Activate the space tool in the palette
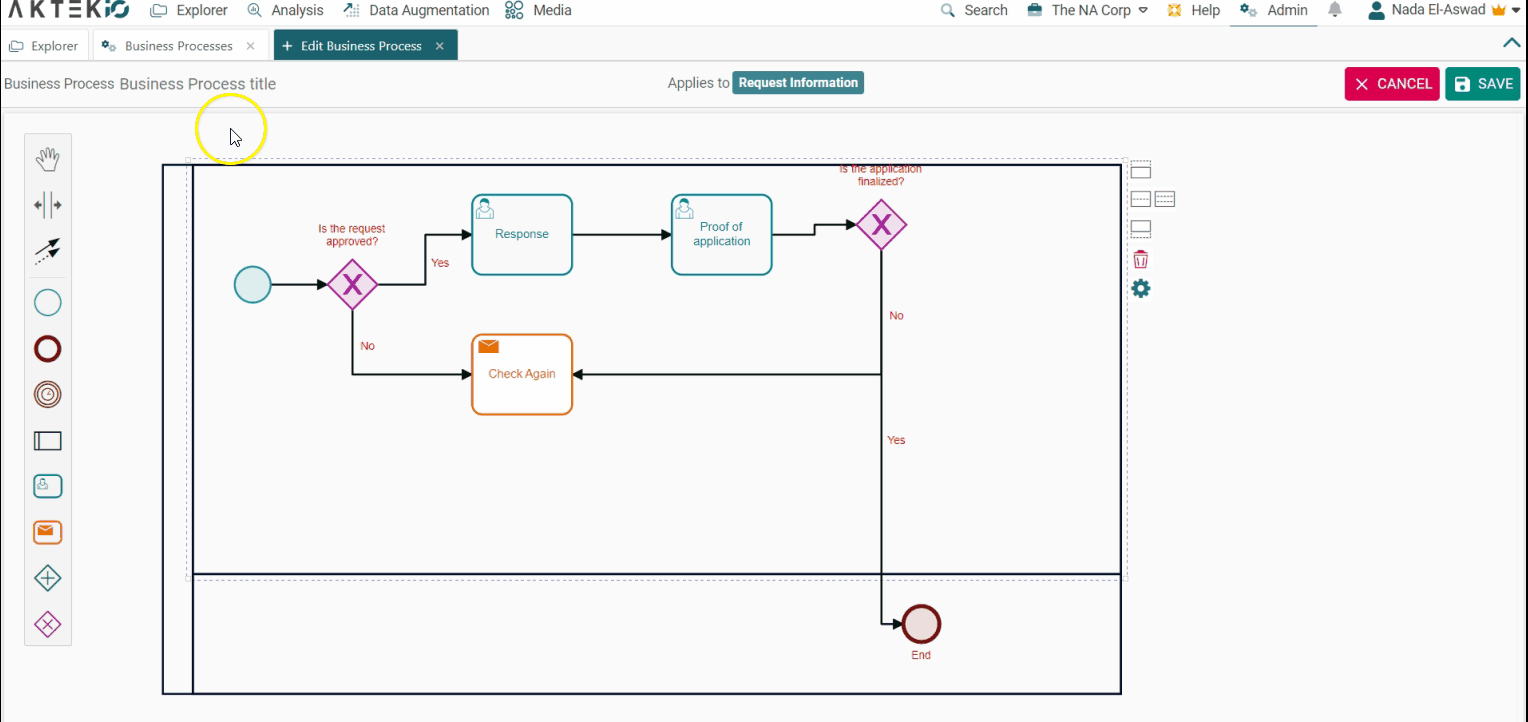The width and height of the screenshot is (1528, 722). coord(47,205)
